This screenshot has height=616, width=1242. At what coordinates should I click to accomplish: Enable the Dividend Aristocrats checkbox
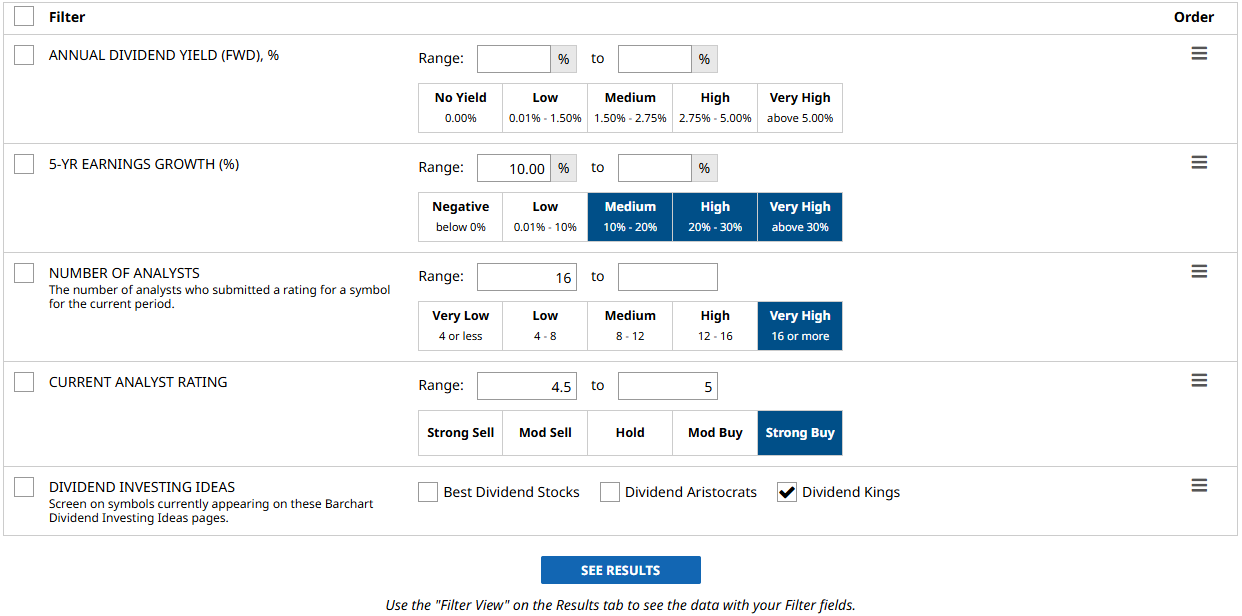[x=610, y=492]
